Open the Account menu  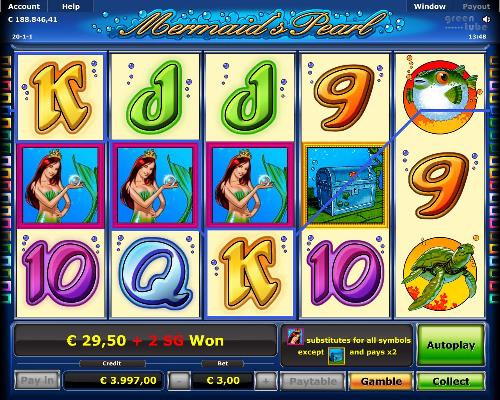tap(24, 6)
